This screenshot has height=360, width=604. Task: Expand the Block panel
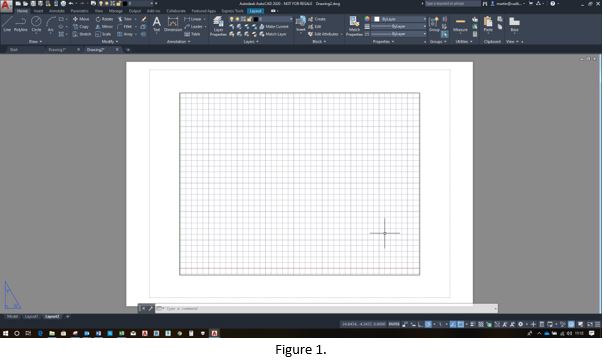319,42
